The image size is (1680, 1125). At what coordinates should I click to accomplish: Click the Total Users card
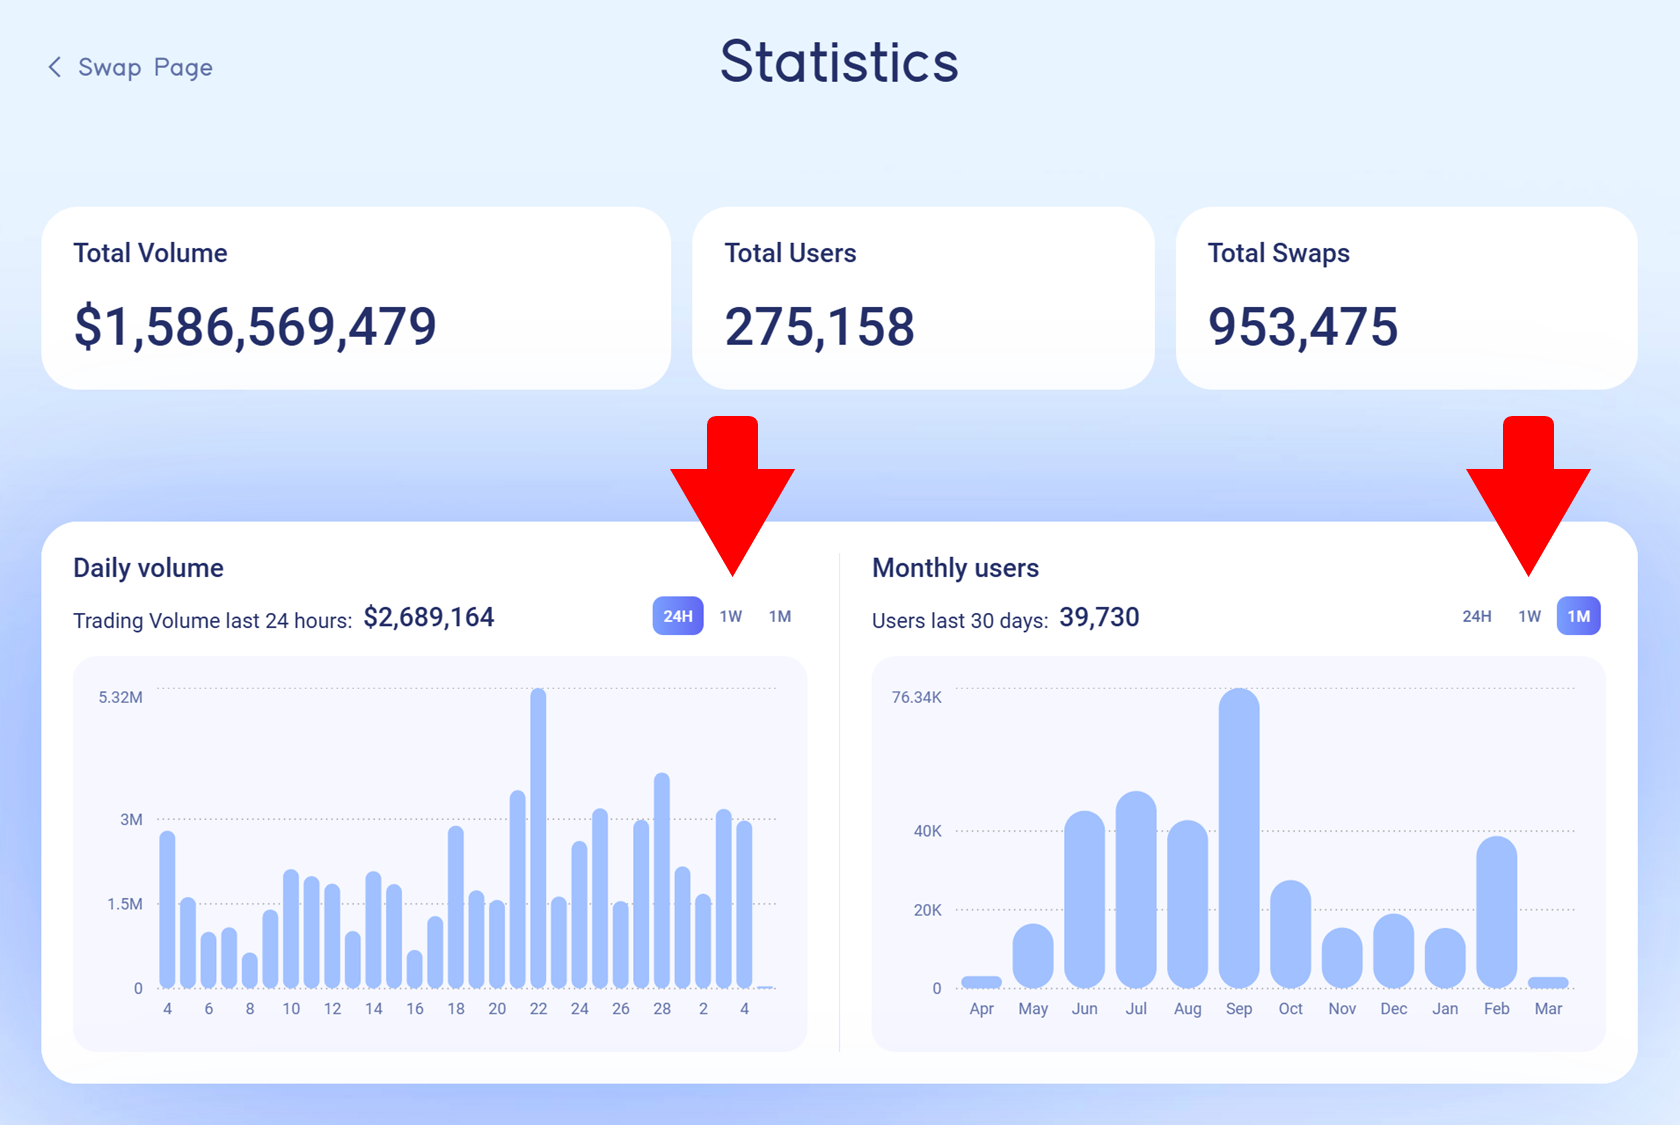922,298
